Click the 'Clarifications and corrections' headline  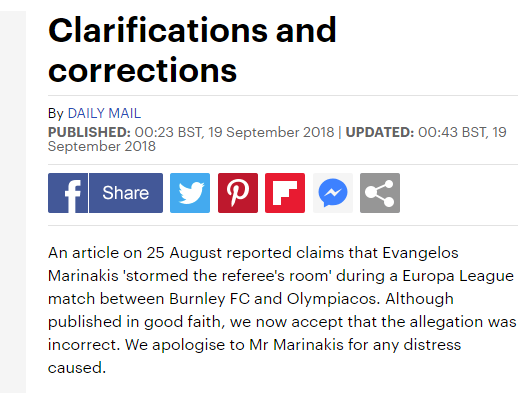192,50
